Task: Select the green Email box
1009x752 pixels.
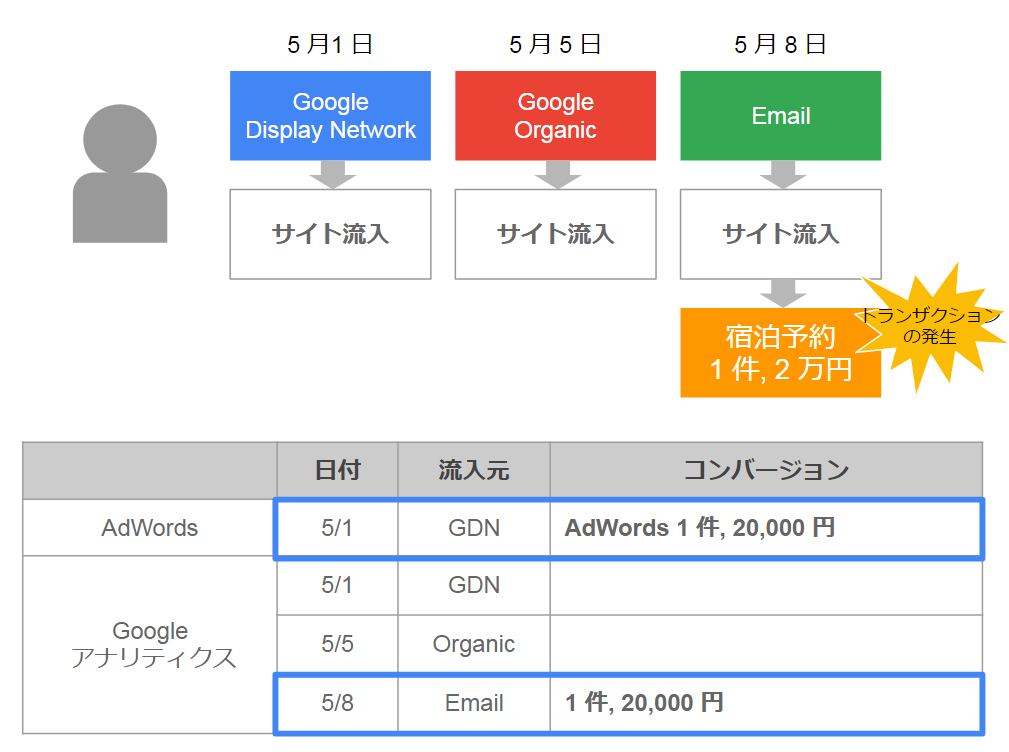Action: (781, 116)
